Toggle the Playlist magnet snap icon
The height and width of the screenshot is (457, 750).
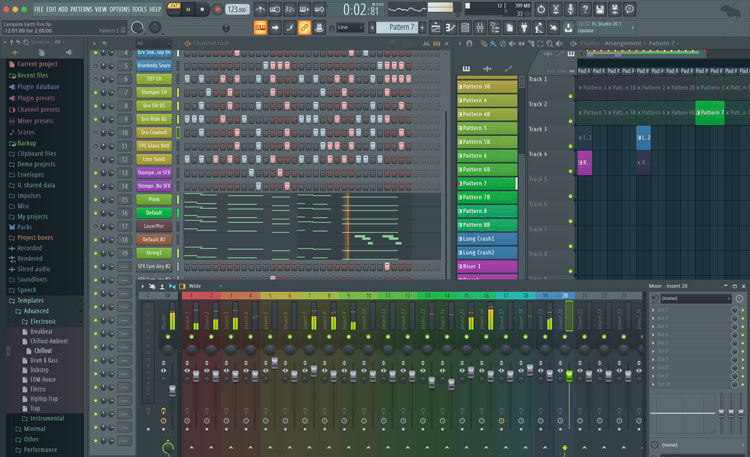point(469,44)
